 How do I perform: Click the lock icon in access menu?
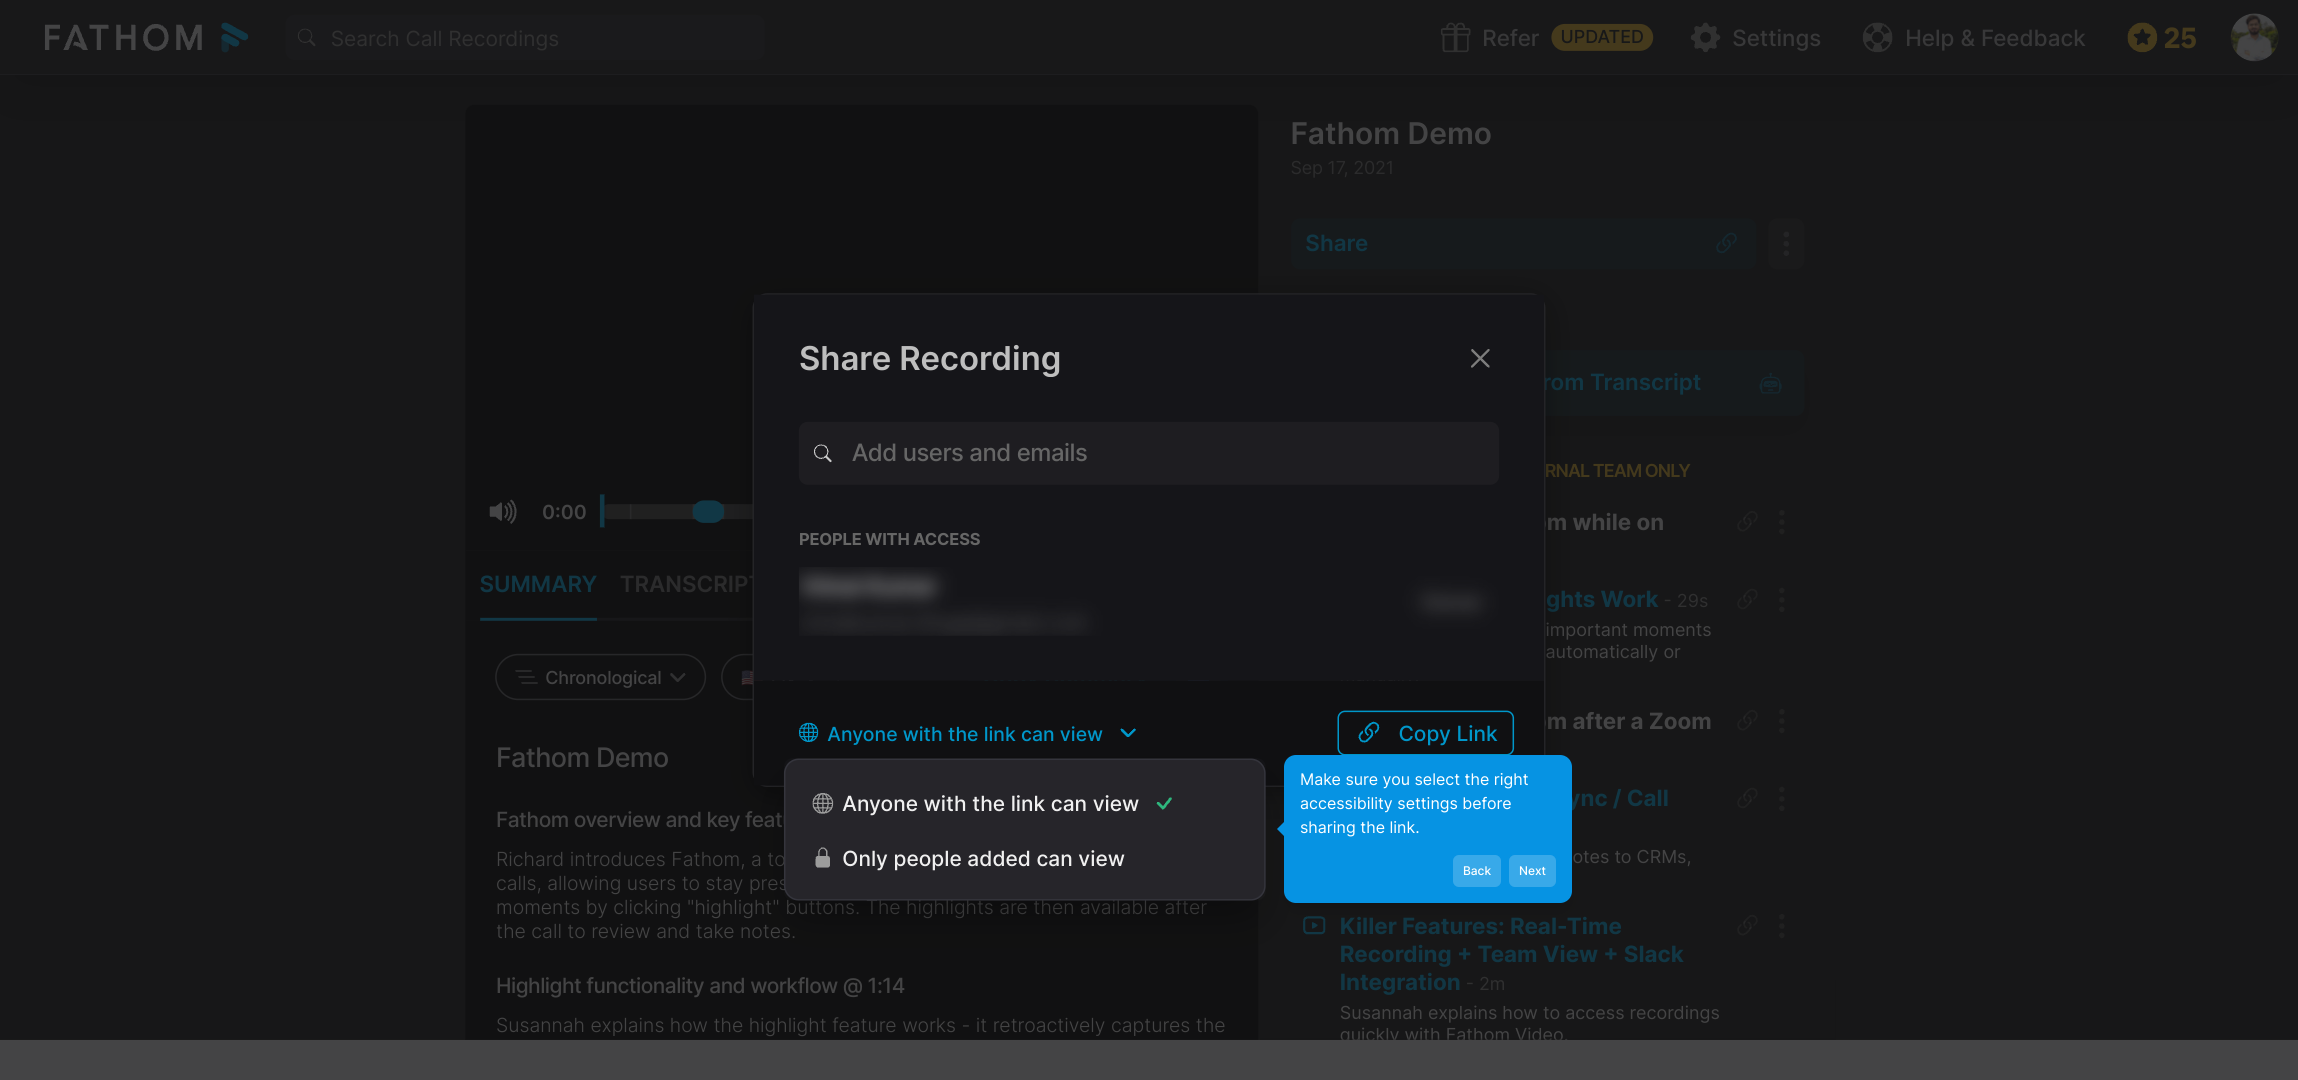tap(823, 858)
